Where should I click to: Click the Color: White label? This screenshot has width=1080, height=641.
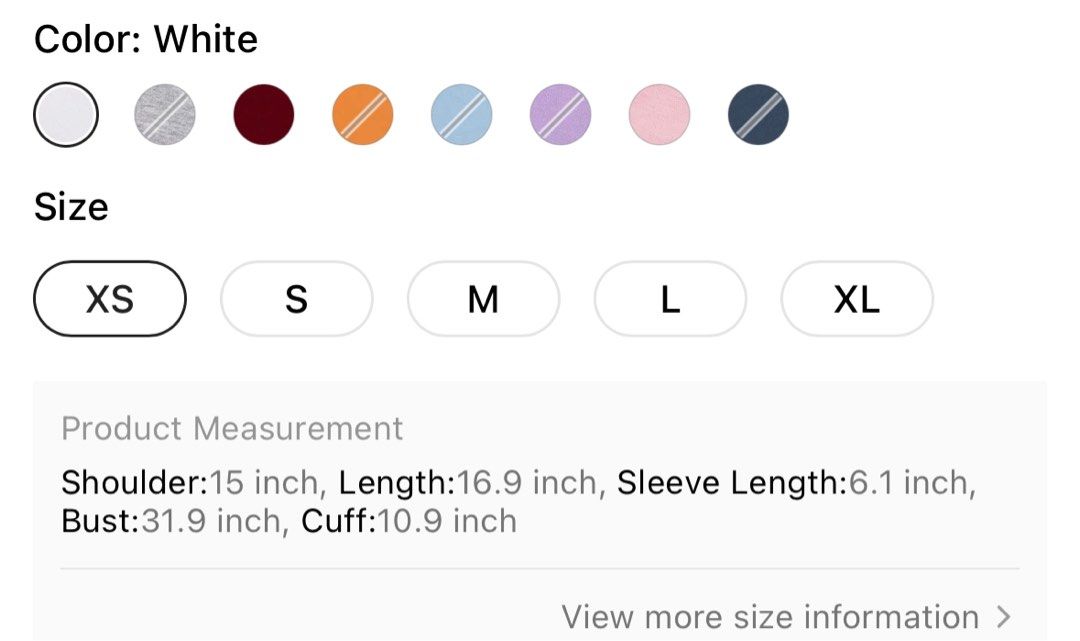coord(146,40)
